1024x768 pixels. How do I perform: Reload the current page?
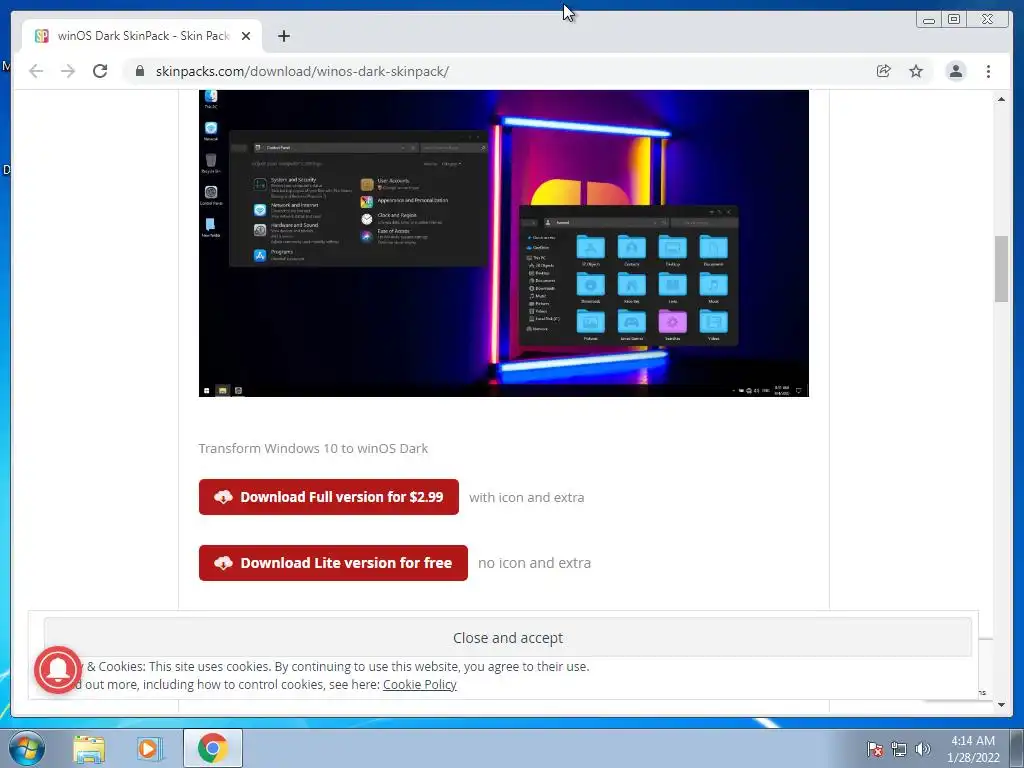(x=100, y=71)
